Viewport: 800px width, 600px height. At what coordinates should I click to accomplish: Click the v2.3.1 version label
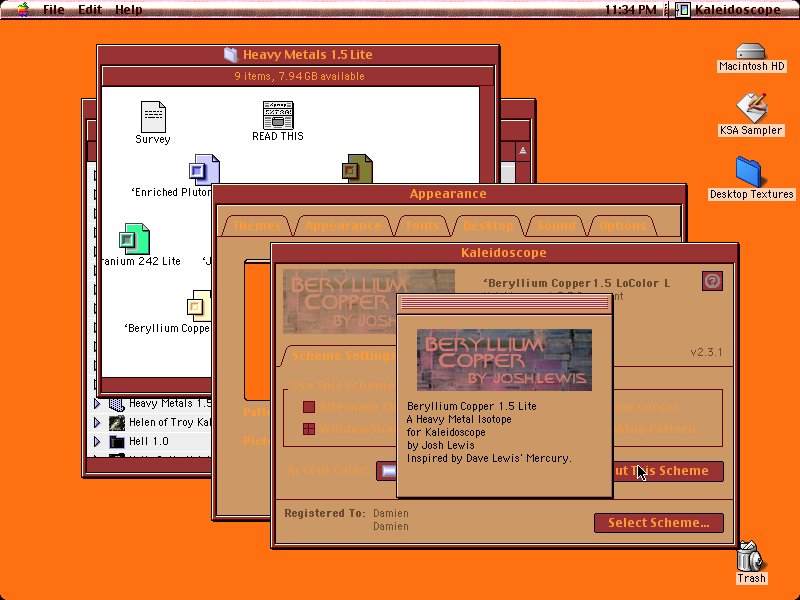pyautogui.click(x=706, y=352)
